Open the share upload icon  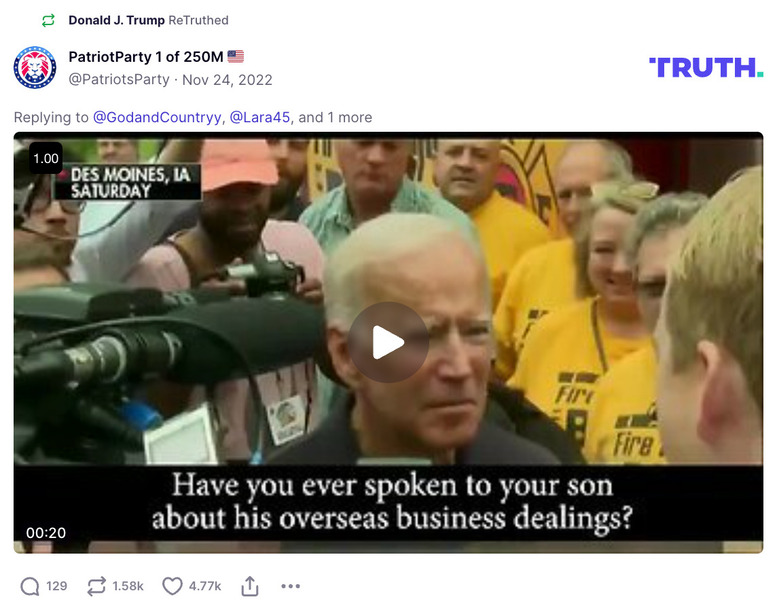250,586
